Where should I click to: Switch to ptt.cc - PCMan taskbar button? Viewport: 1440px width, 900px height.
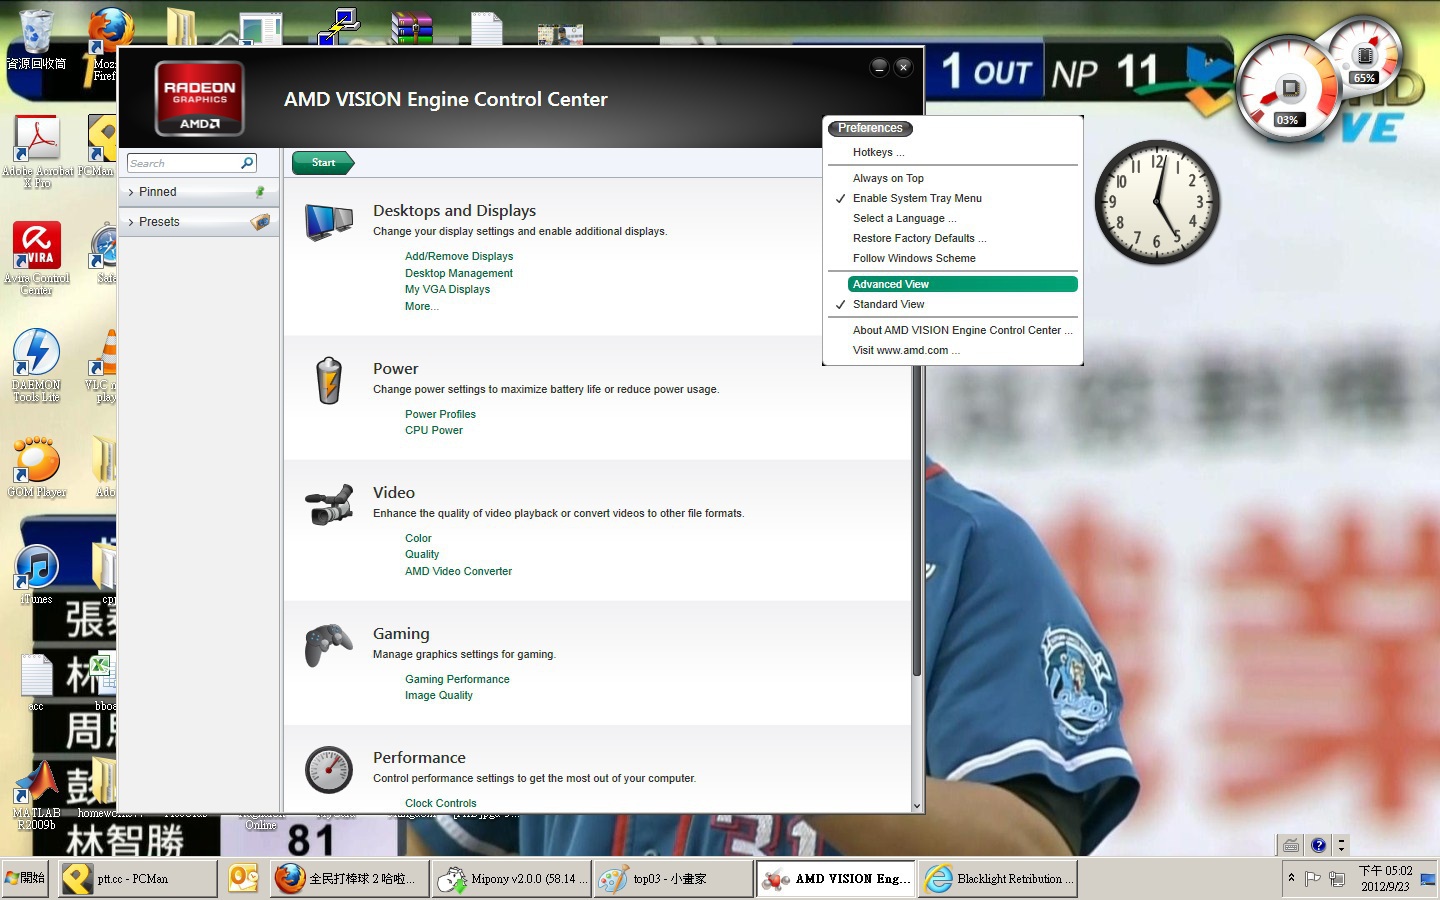click(138, 879)
